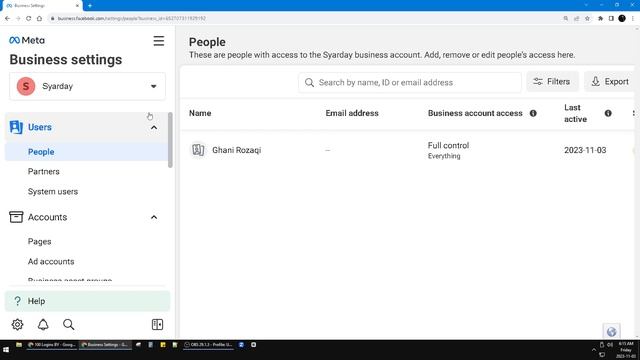Show info for Last active column

[x=608, y=113]
